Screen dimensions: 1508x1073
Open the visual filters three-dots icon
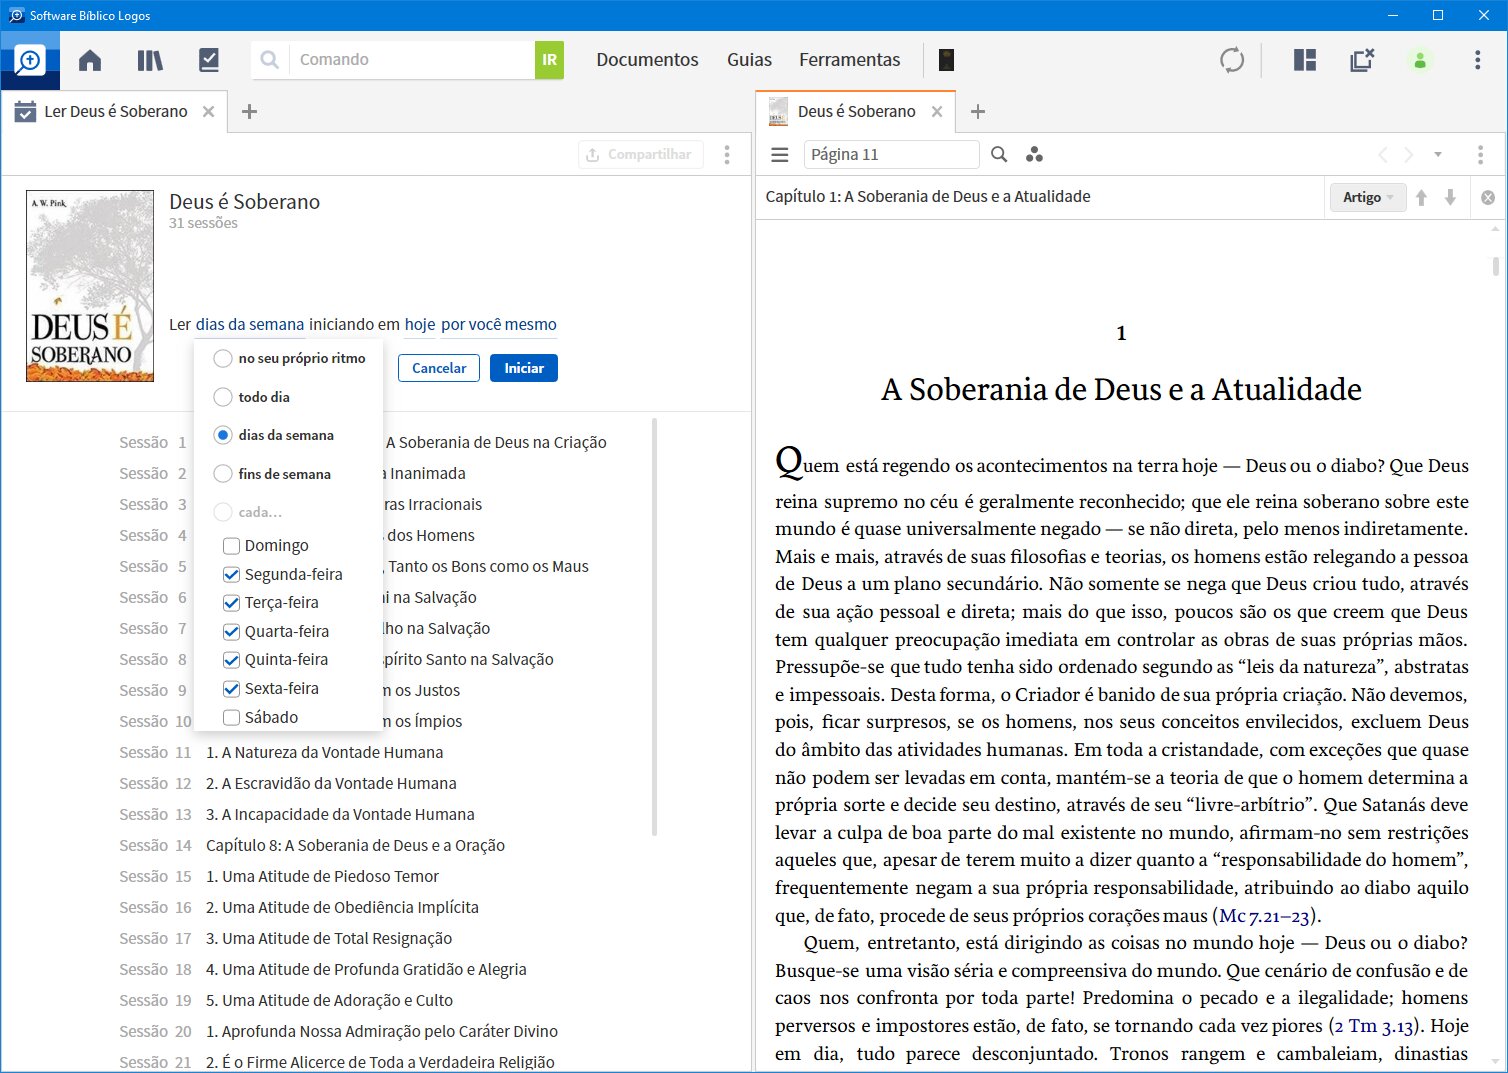click(x=1034, y=155)
